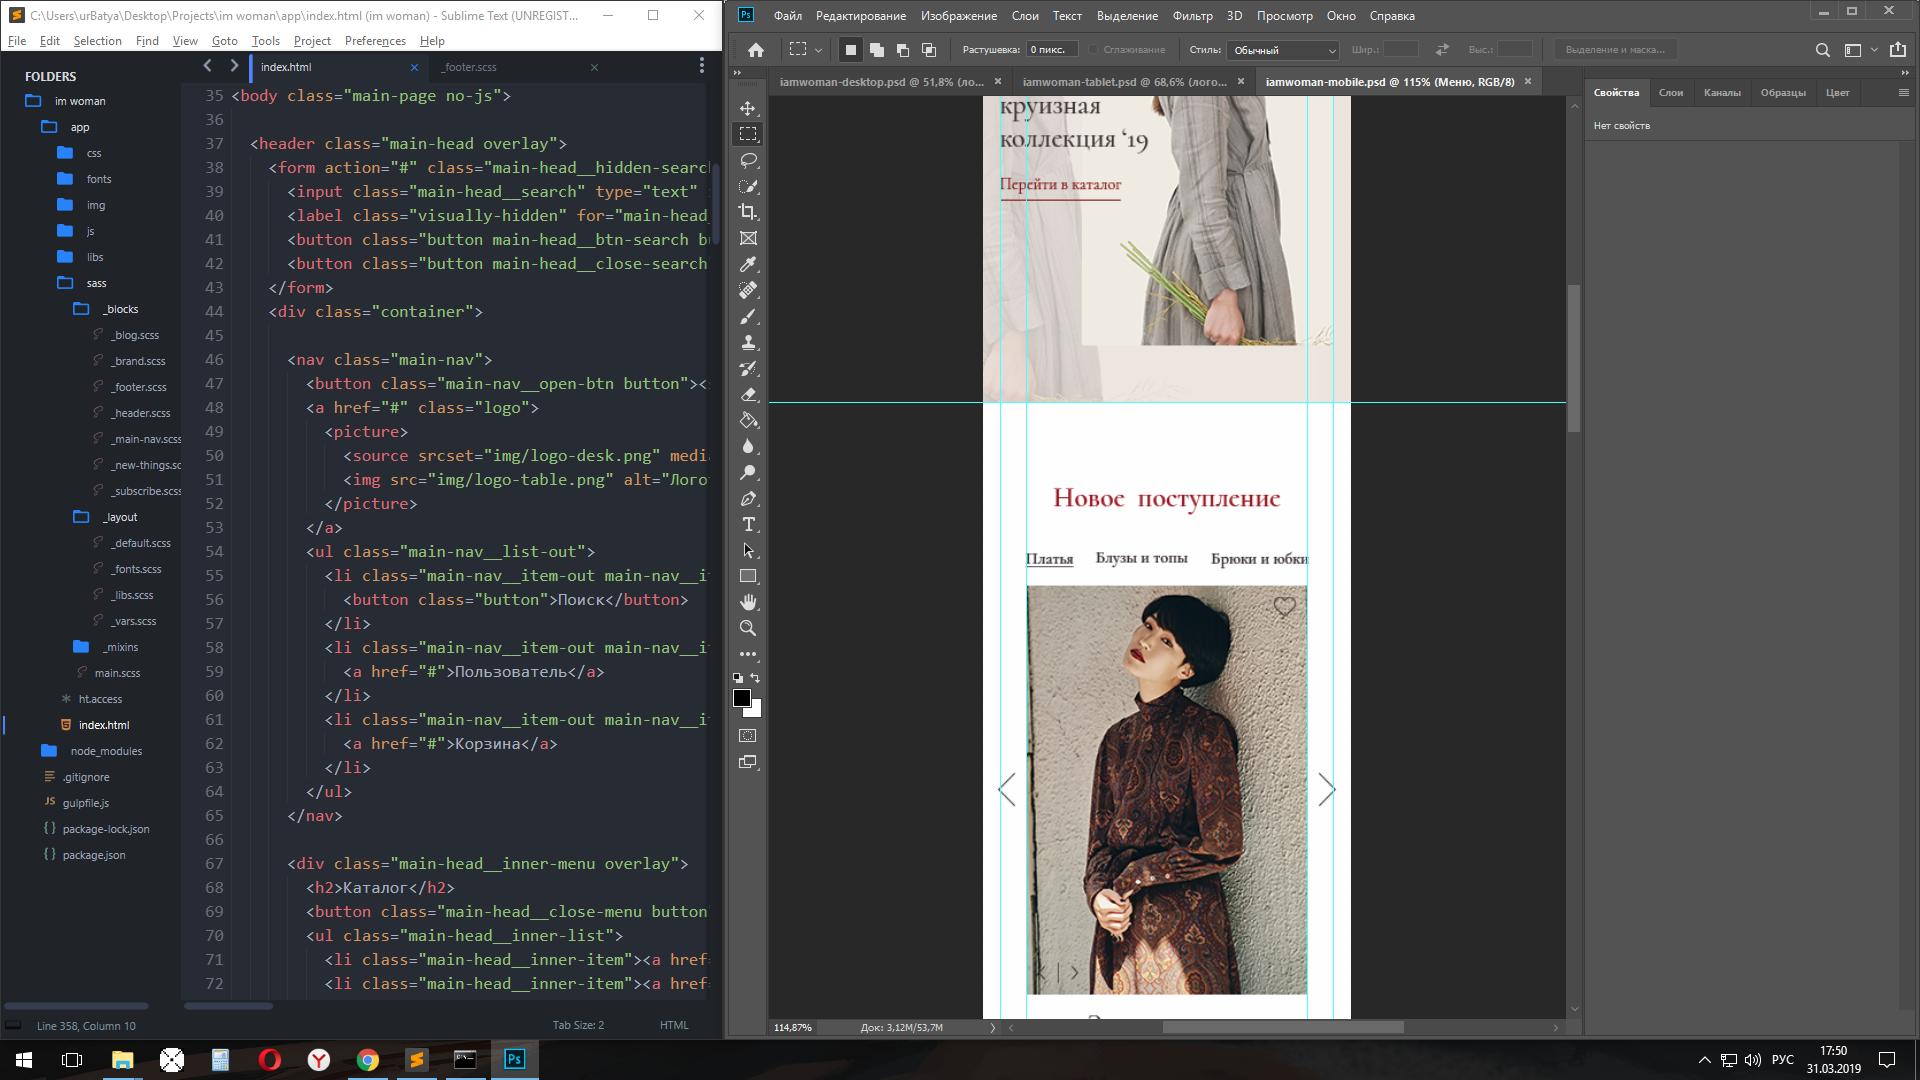Viewport: 1920px width, 1080px height.
Task: Switch to _footer.scss tab
Action: point(470,67)
